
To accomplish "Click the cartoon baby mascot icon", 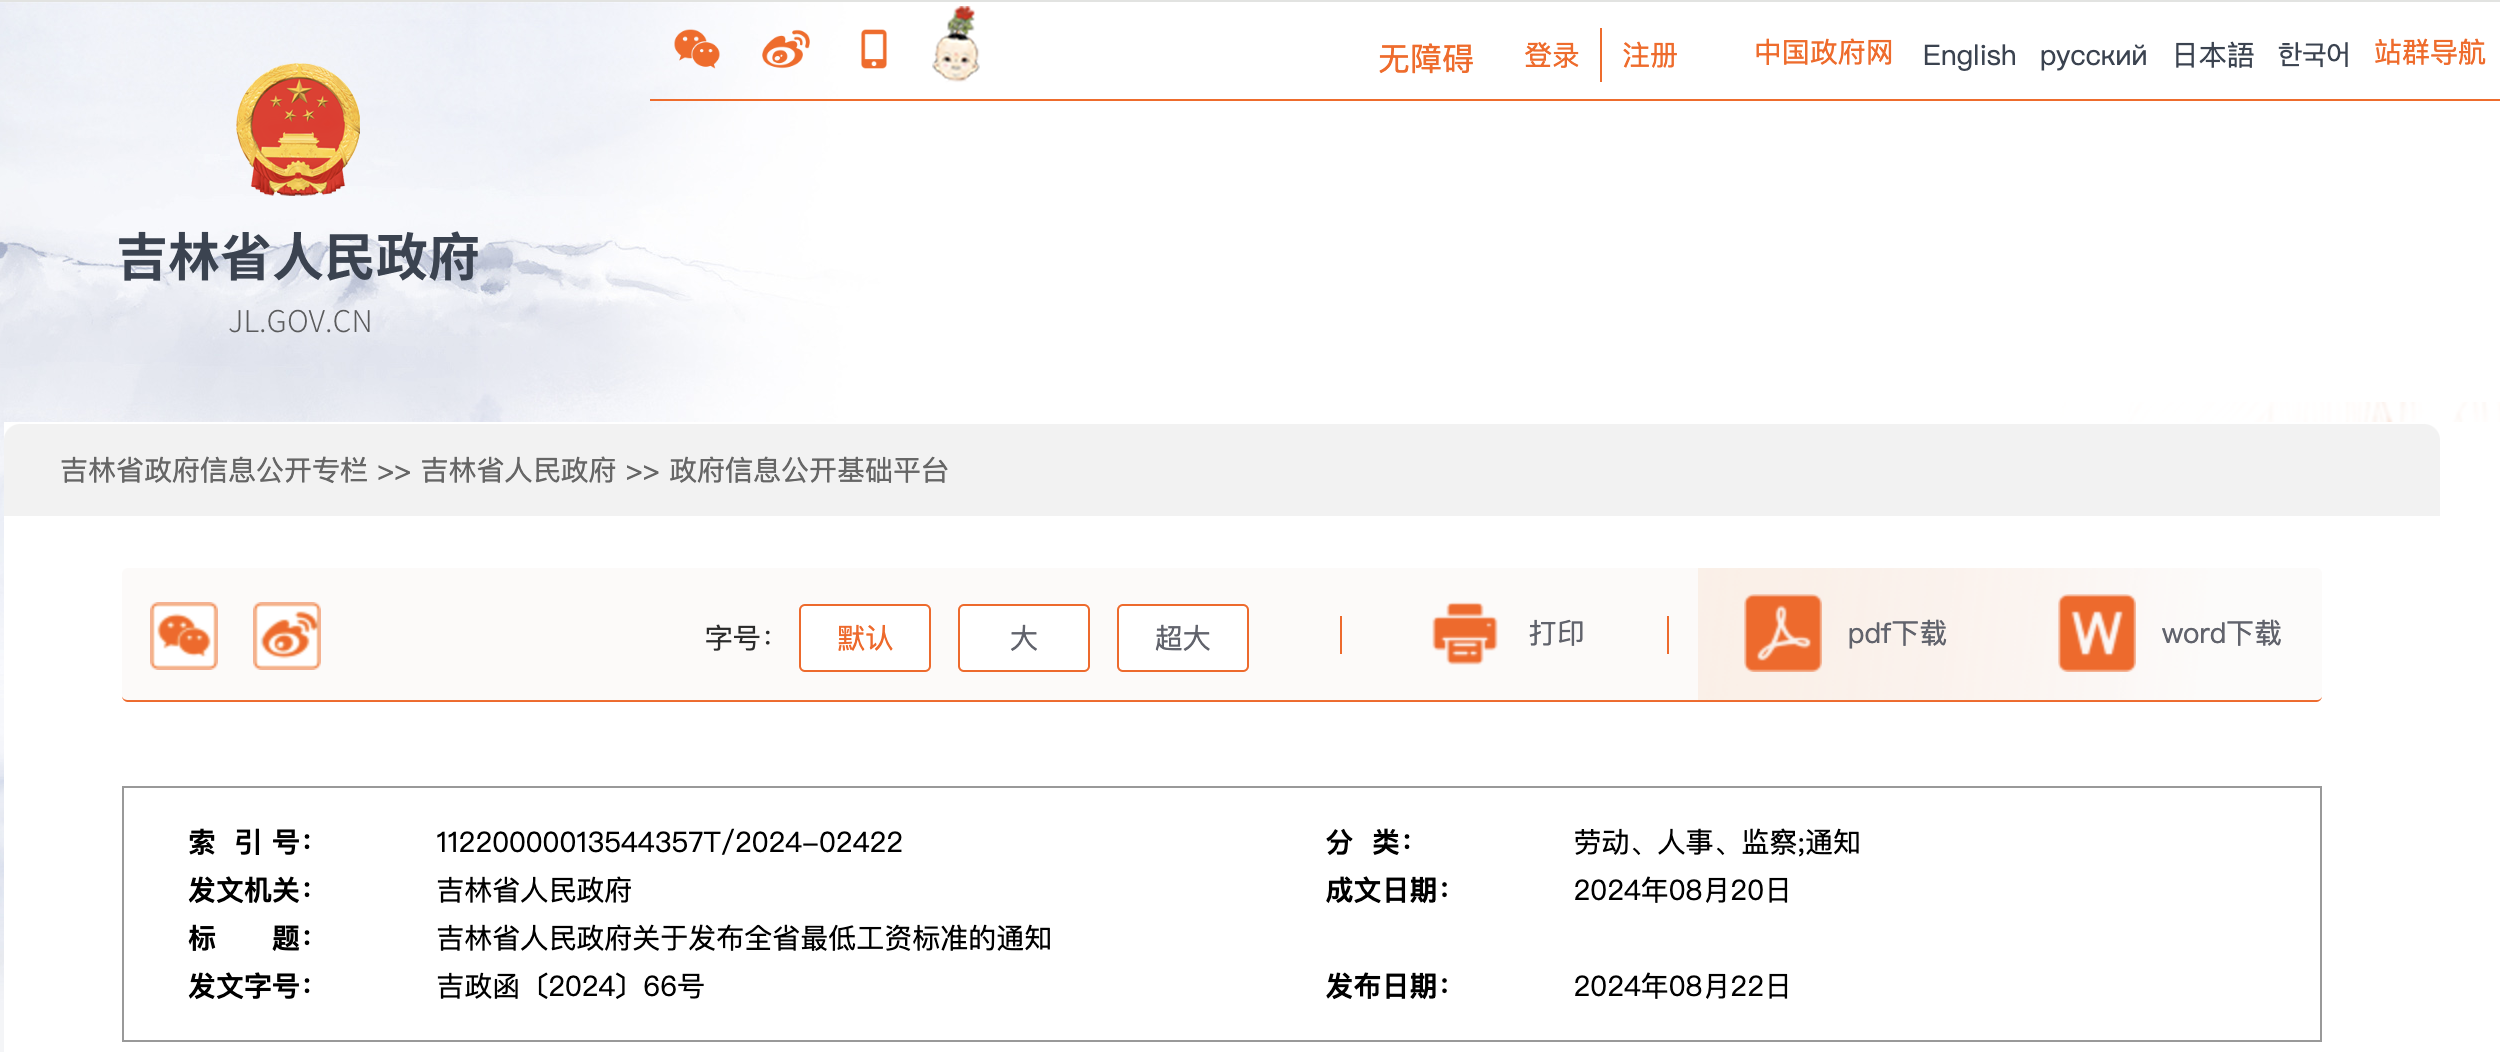I will pos(956,43).
